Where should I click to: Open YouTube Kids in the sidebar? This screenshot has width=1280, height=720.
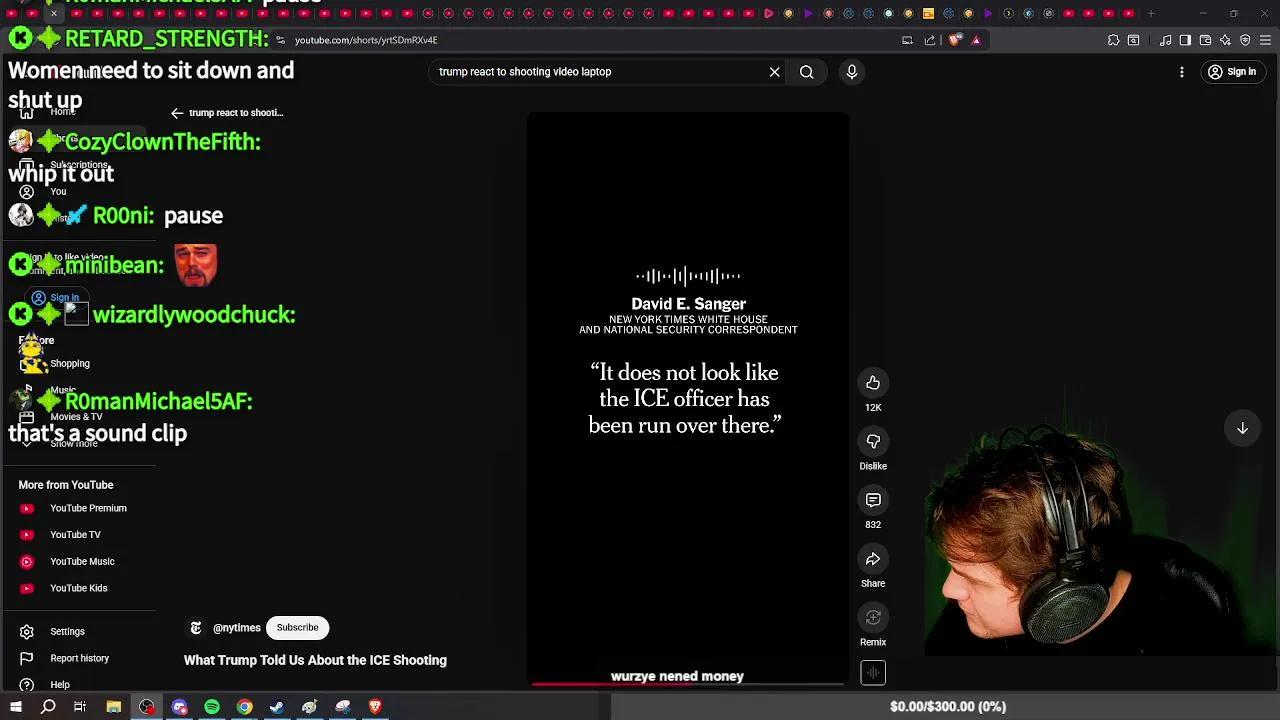pyautogui.click(x=78, y=588)
